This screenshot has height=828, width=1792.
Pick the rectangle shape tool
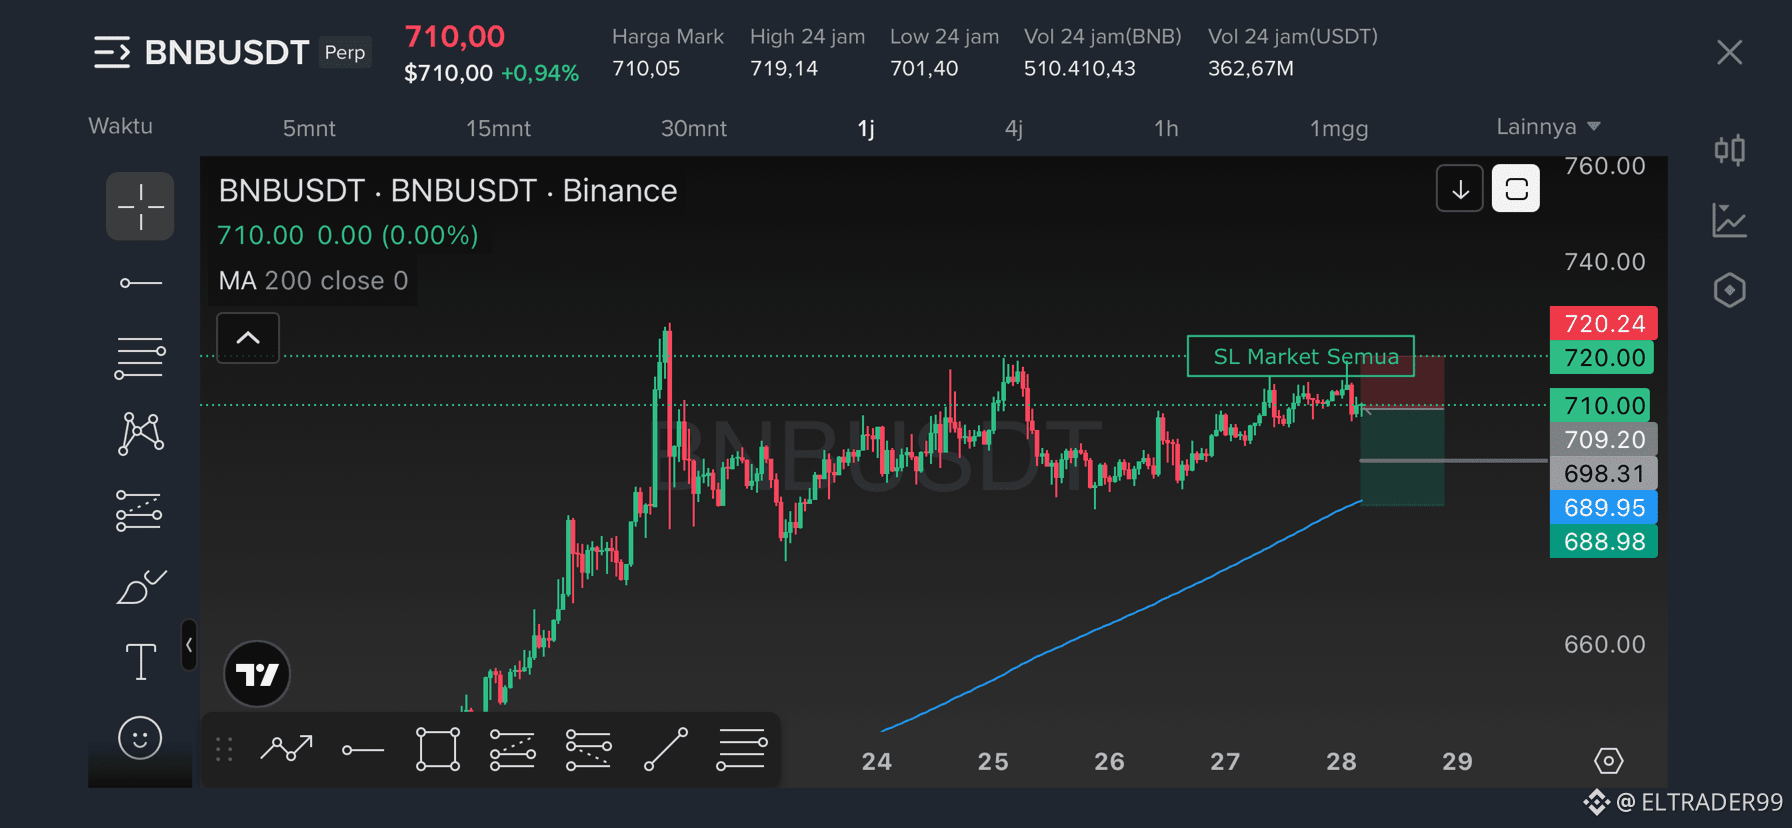pyautogui.click(x=438, y=749)
